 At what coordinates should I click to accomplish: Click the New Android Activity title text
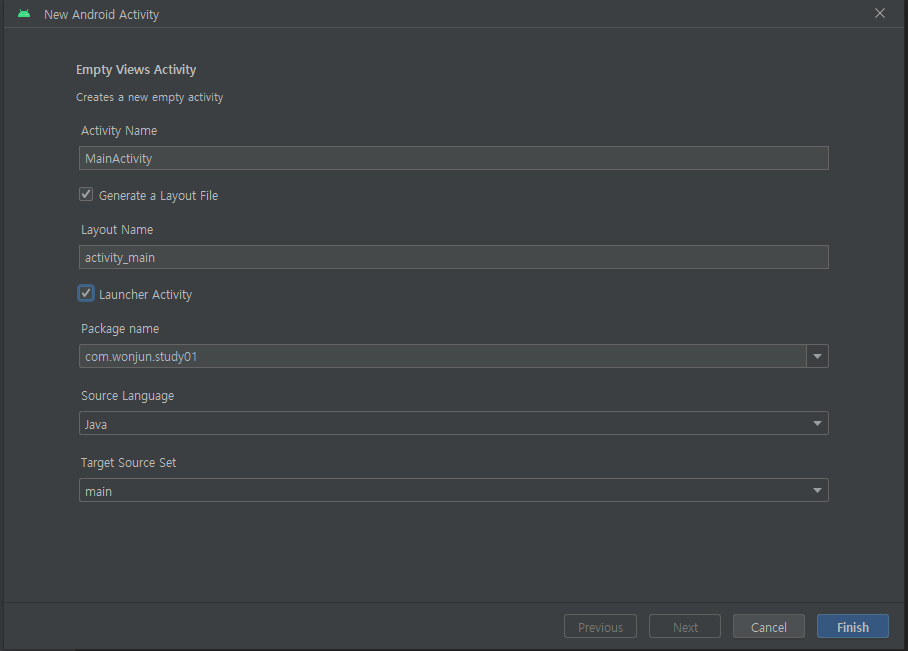pos(101,14)
